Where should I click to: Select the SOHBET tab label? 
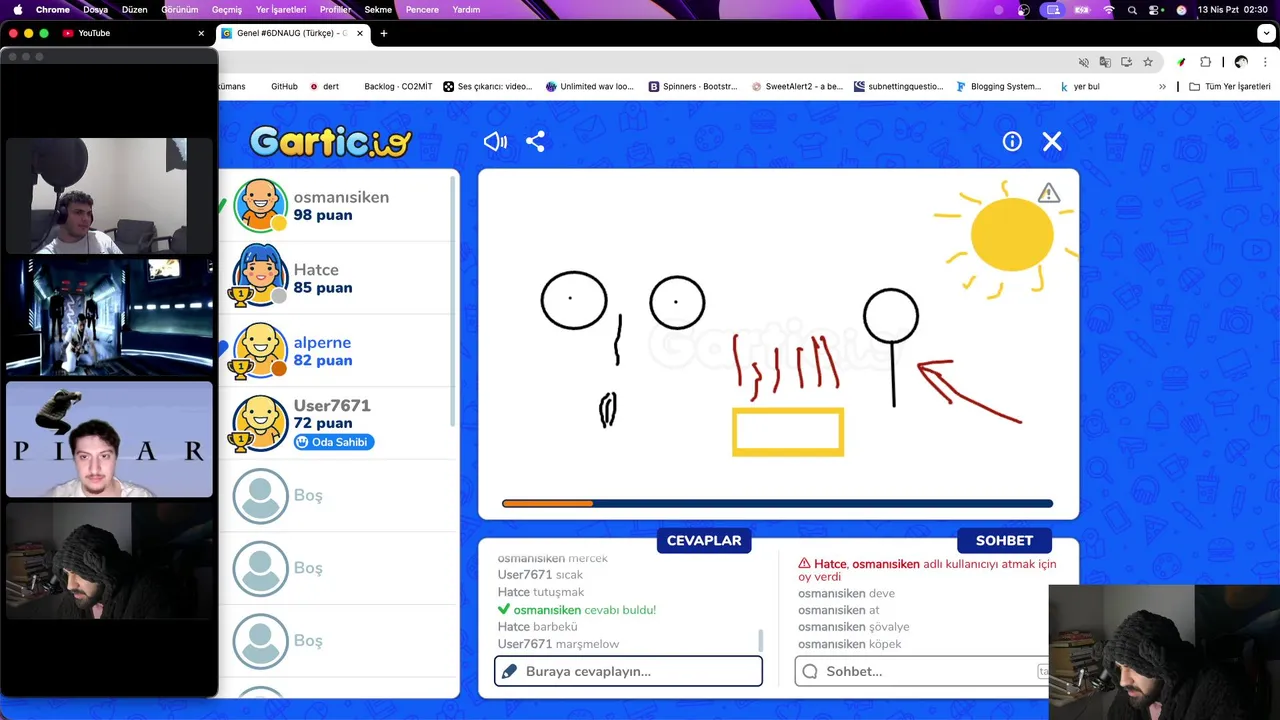pos(1004,540)
